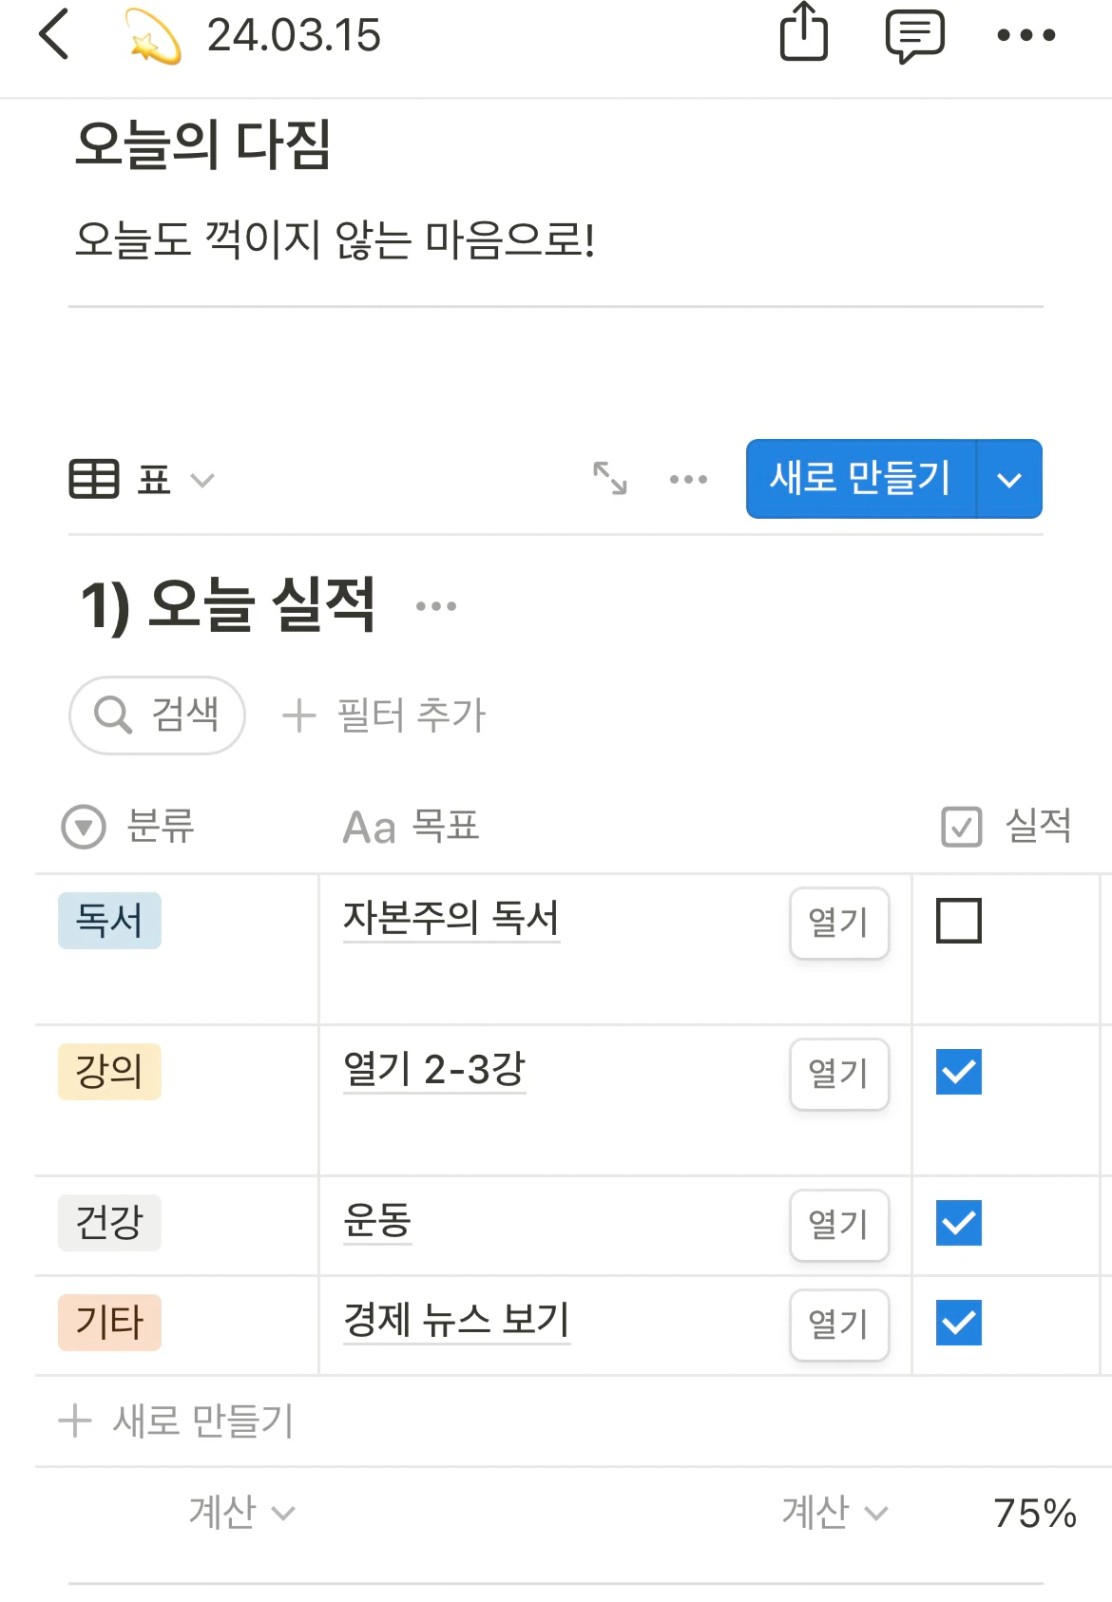Uncheck the 경제 뉴스 보기 checkbox
Image resolution: width=1112 pixels, height=1602 pixels.
(x=959, y=1323)
